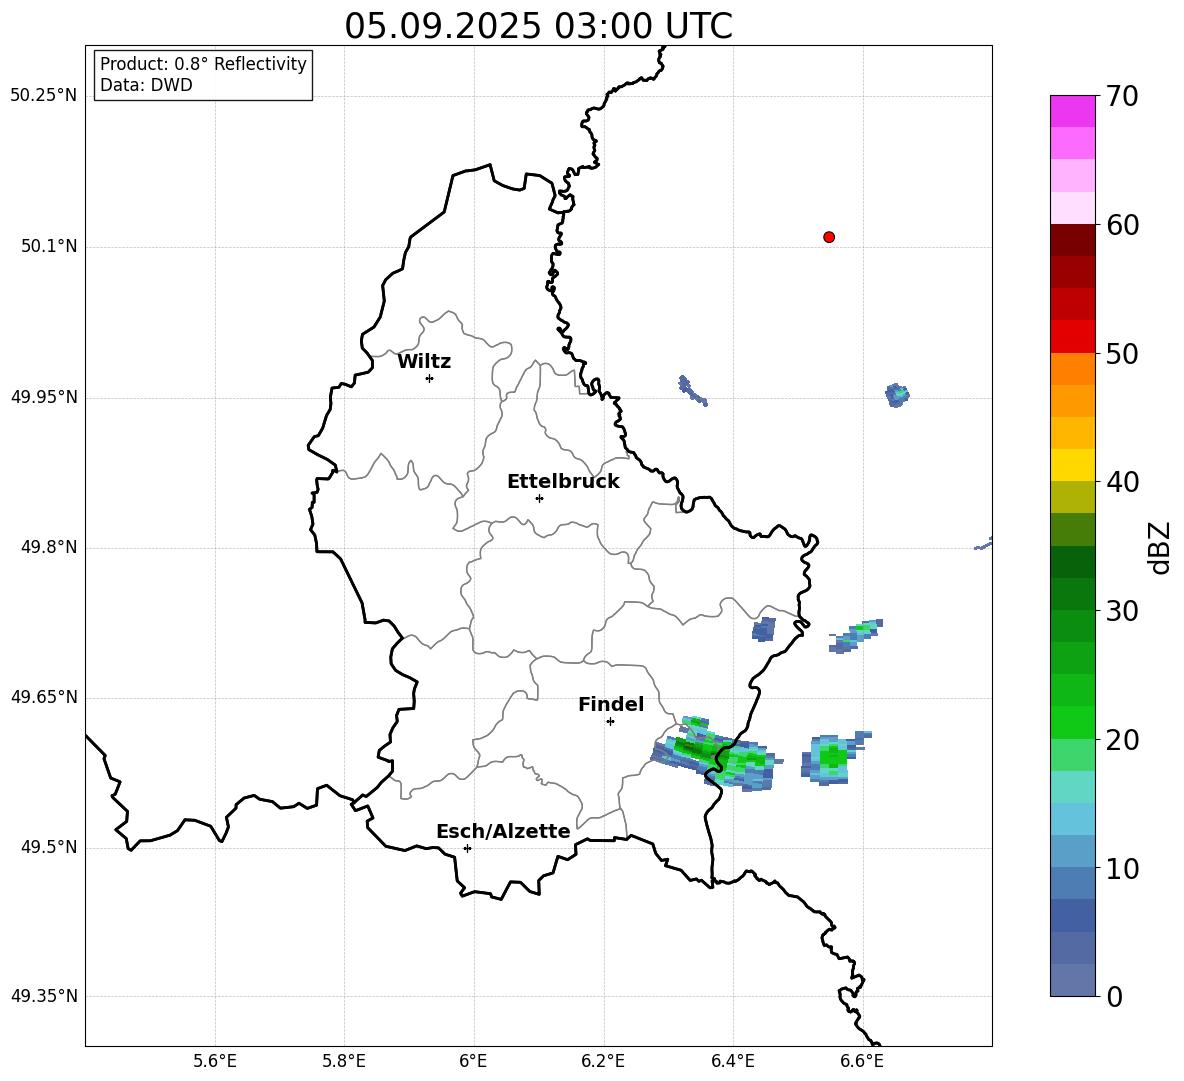1184x1081 pixels.
Task: Click the 30 value on the colorbar
Action: [1122, 611]
